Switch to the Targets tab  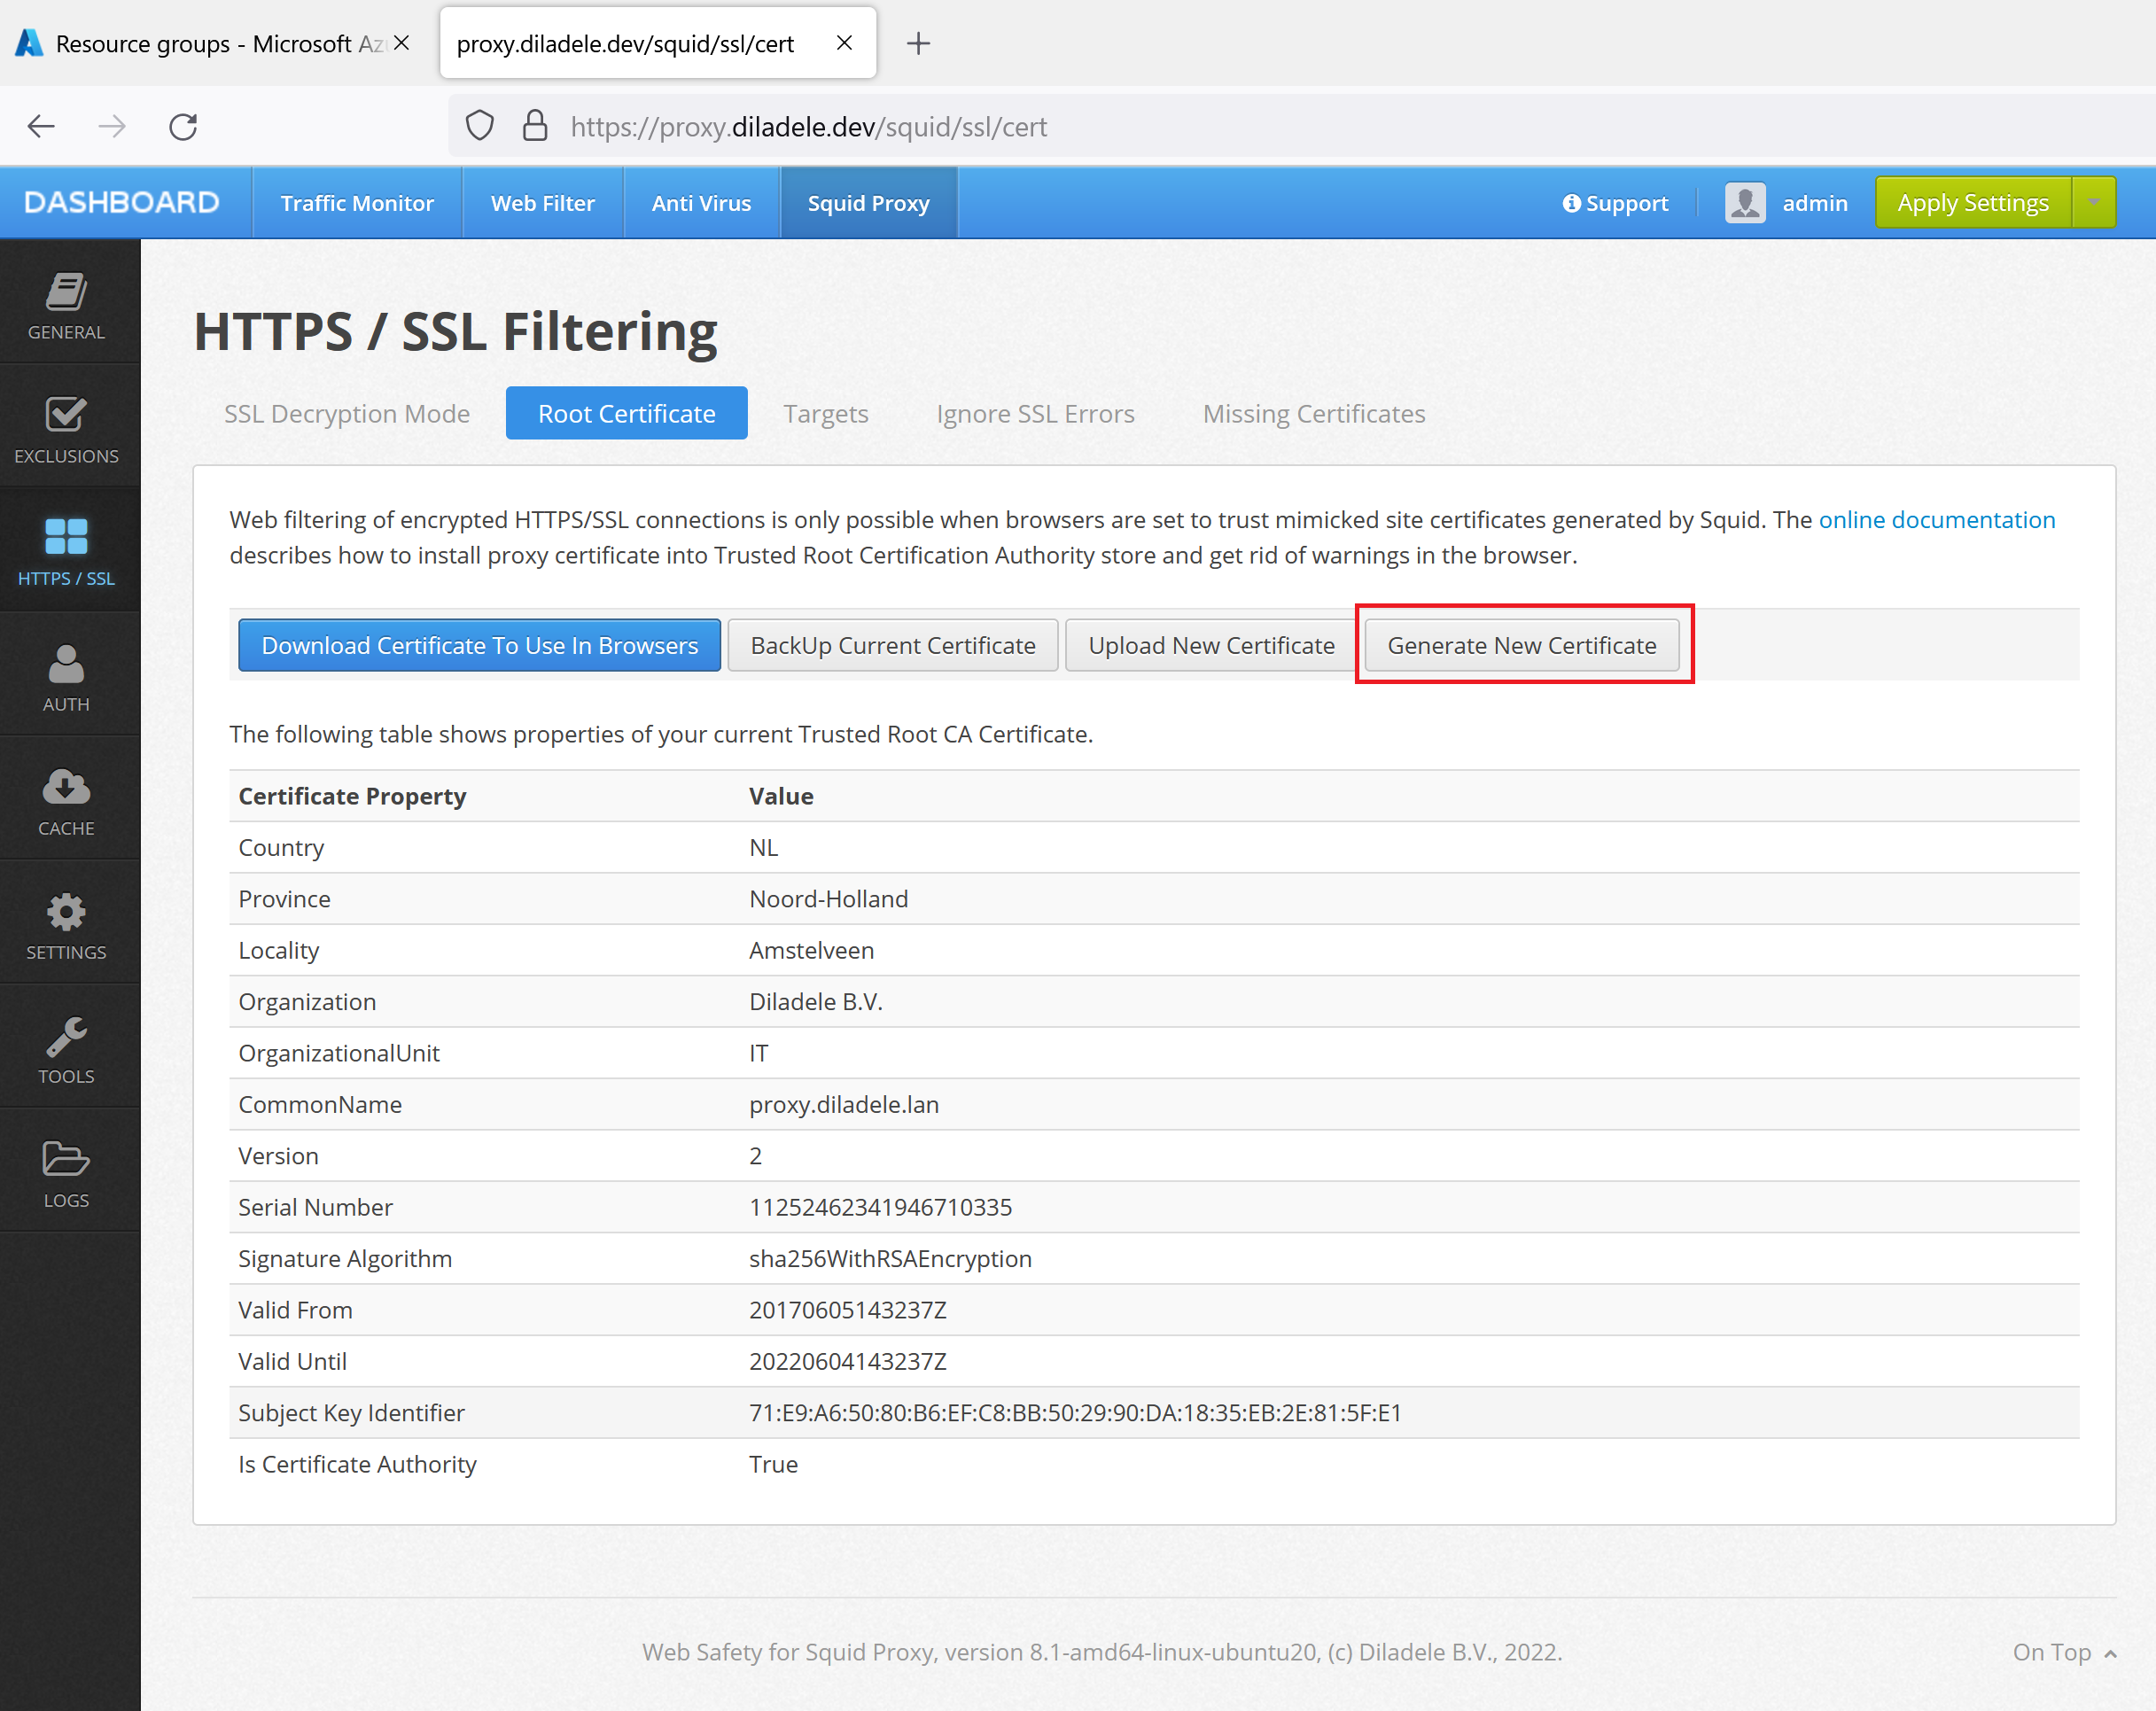click(x=825, y=413)
